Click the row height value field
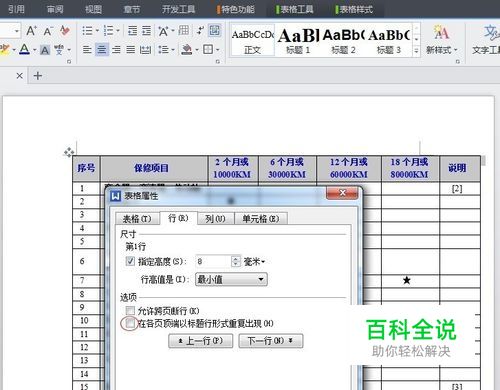Viewport: 500px width, 390px height. pos(213,261)
